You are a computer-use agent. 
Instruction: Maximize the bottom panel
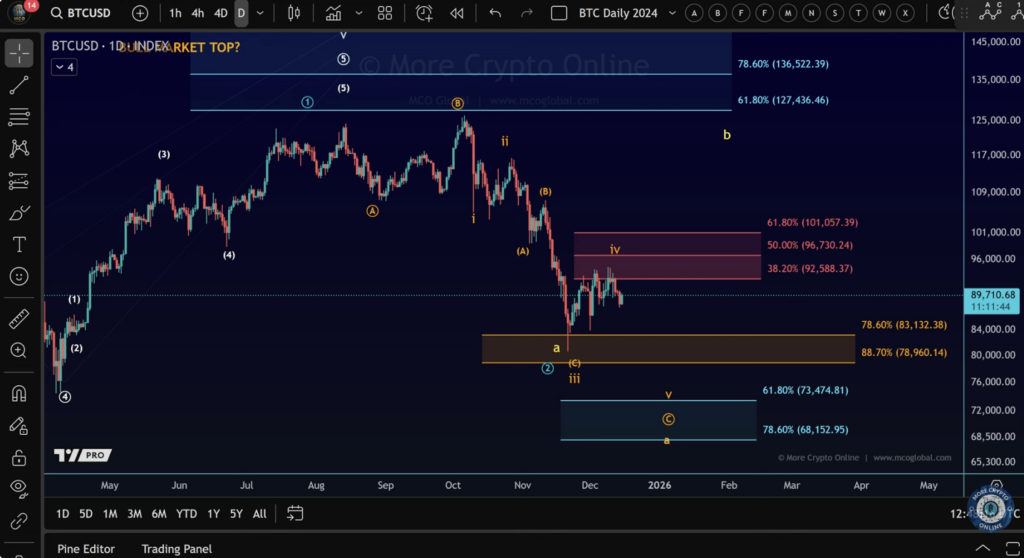click(x=1013, y=548)
